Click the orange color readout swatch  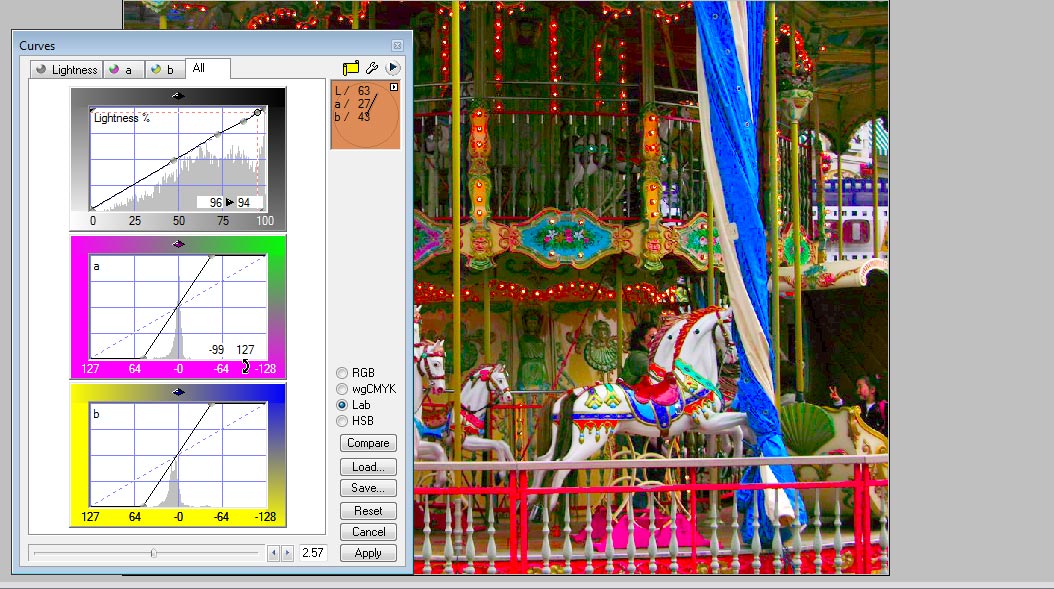(366, 115)
